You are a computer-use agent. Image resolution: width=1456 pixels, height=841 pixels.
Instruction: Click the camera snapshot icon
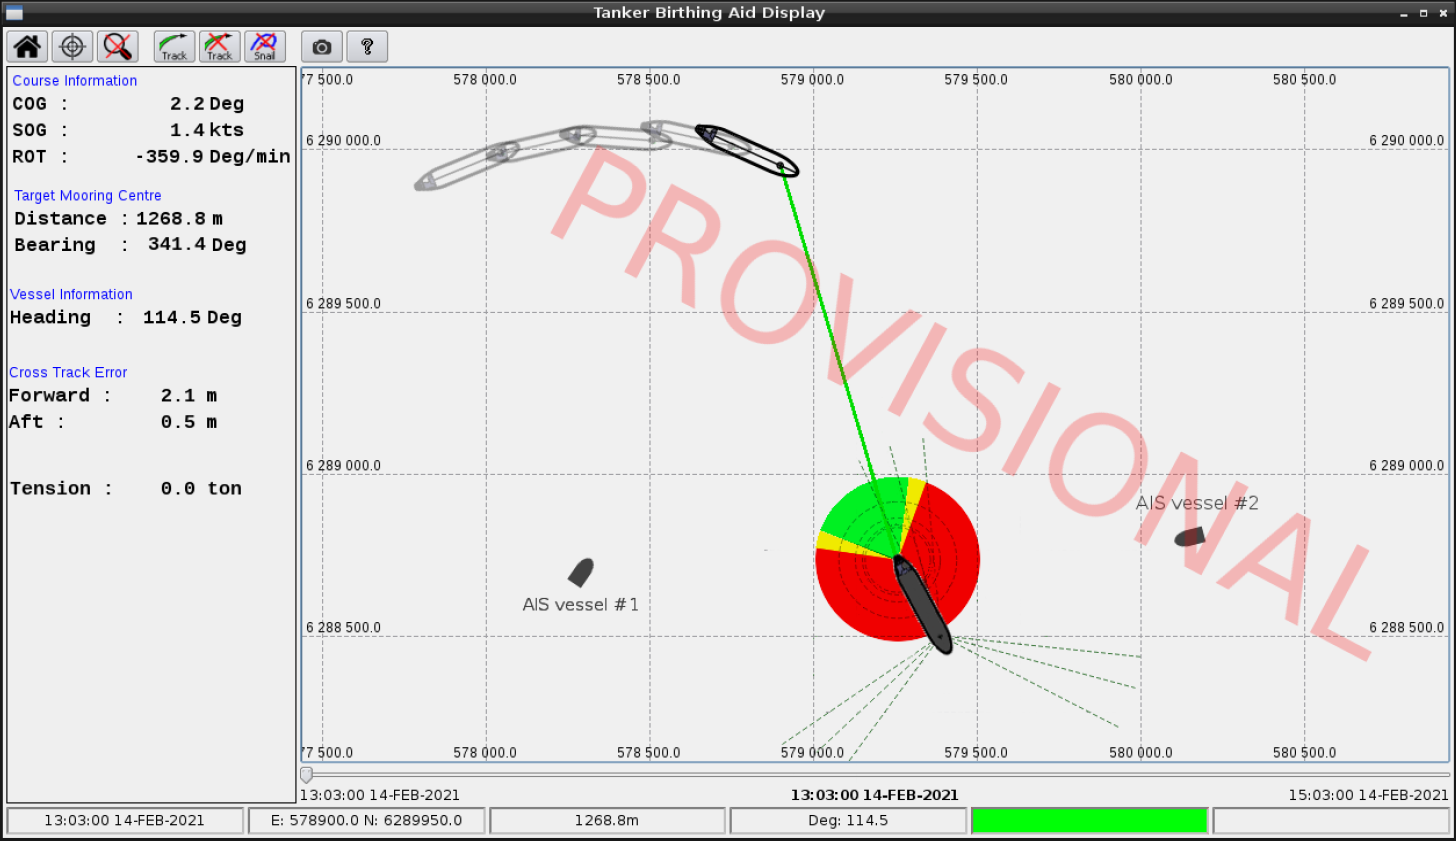[321, 46]
